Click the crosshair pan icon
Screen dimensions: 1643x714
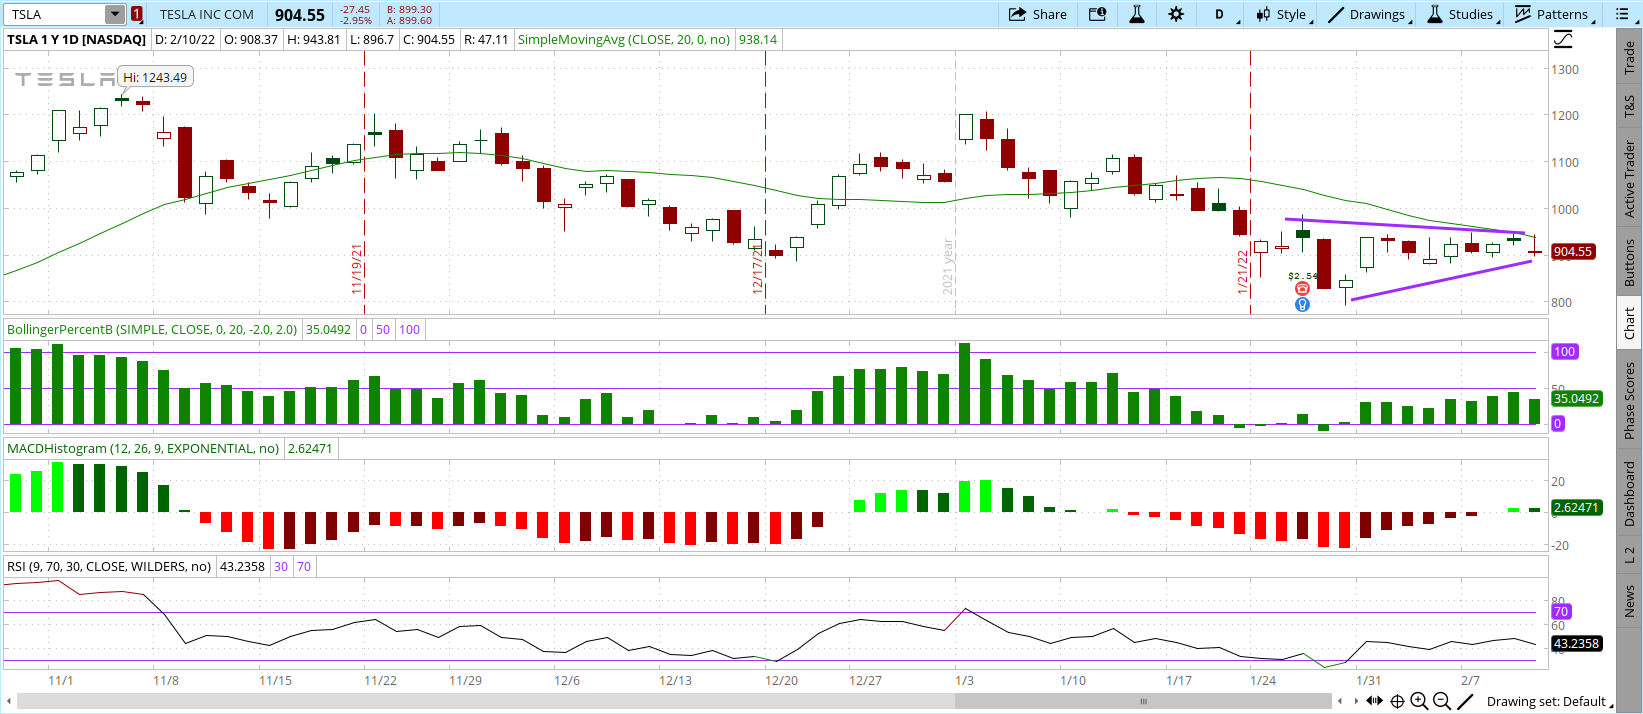point(1397,701)
